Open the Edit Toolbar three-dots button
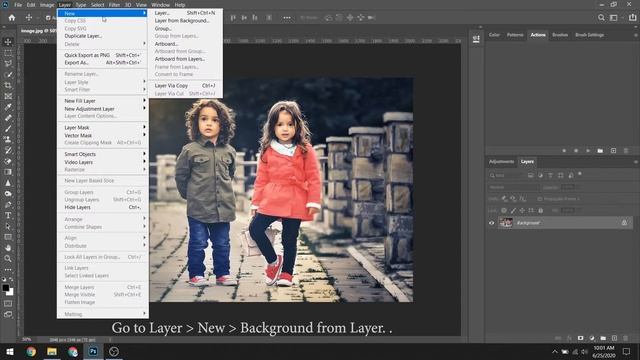Screen dimensions: 640x360 8,269
